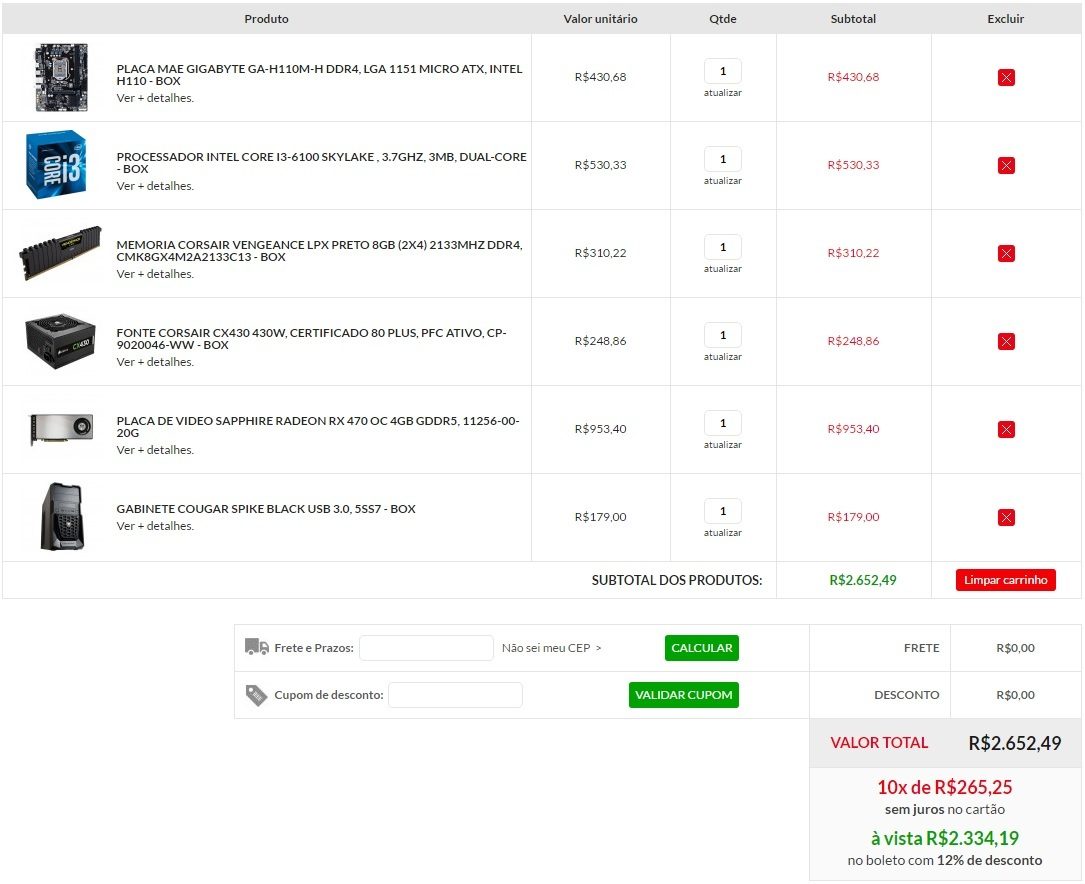Screen dimensions: 1085x884
Task: Click the Valor unitário column header
Action: click(x=601, y=19)
